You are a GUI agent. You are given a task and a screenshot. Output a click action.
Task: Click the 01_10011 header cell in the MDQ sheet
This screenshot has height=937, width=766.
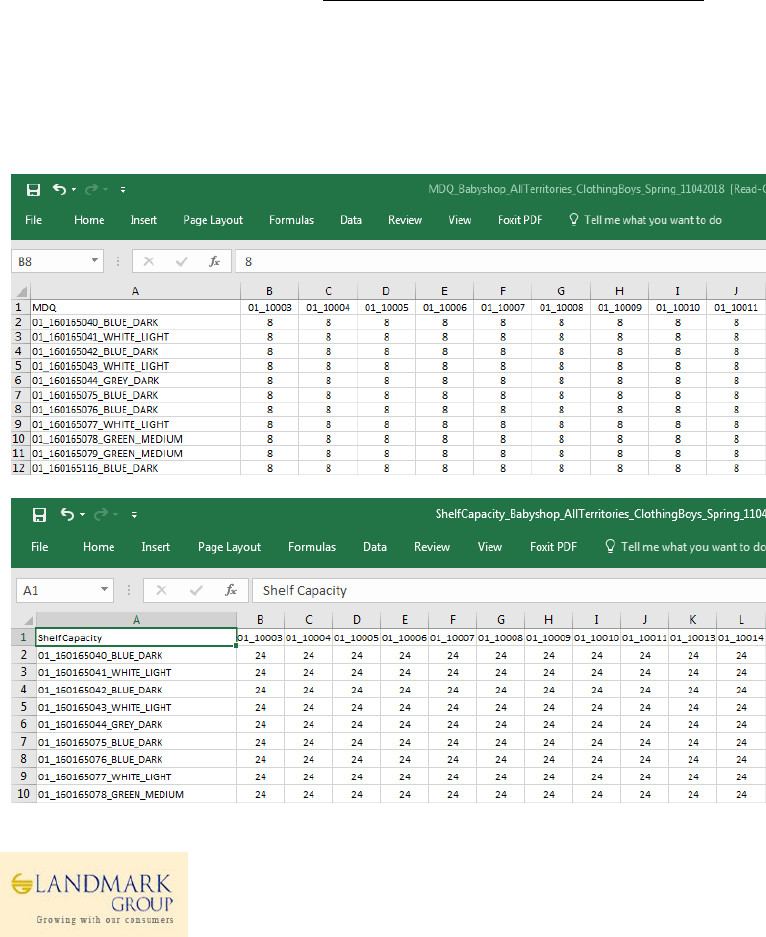click(736, 307)
